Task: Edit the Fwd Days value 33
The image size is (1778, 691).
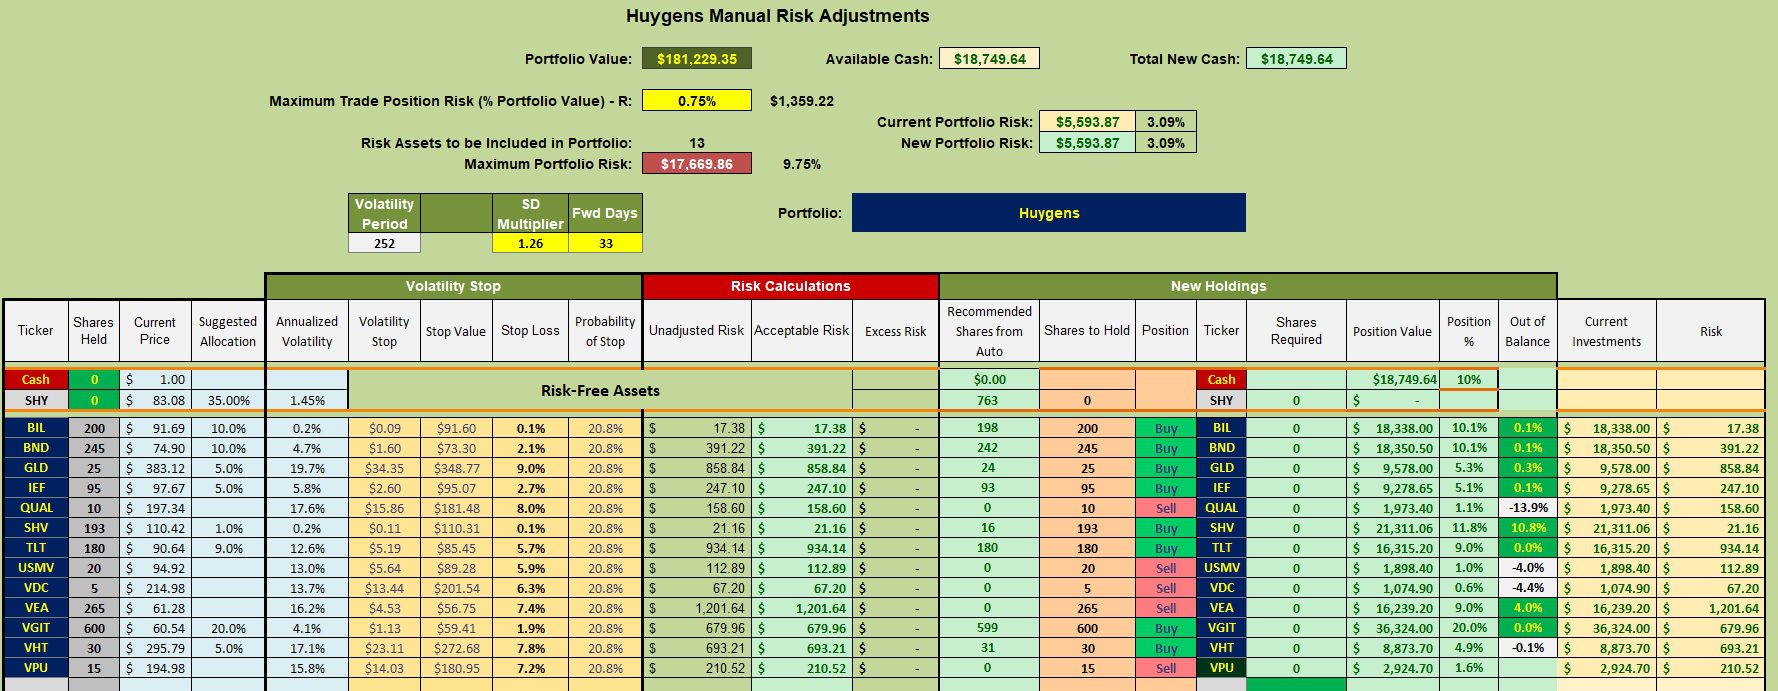Action: coord(605,243)
